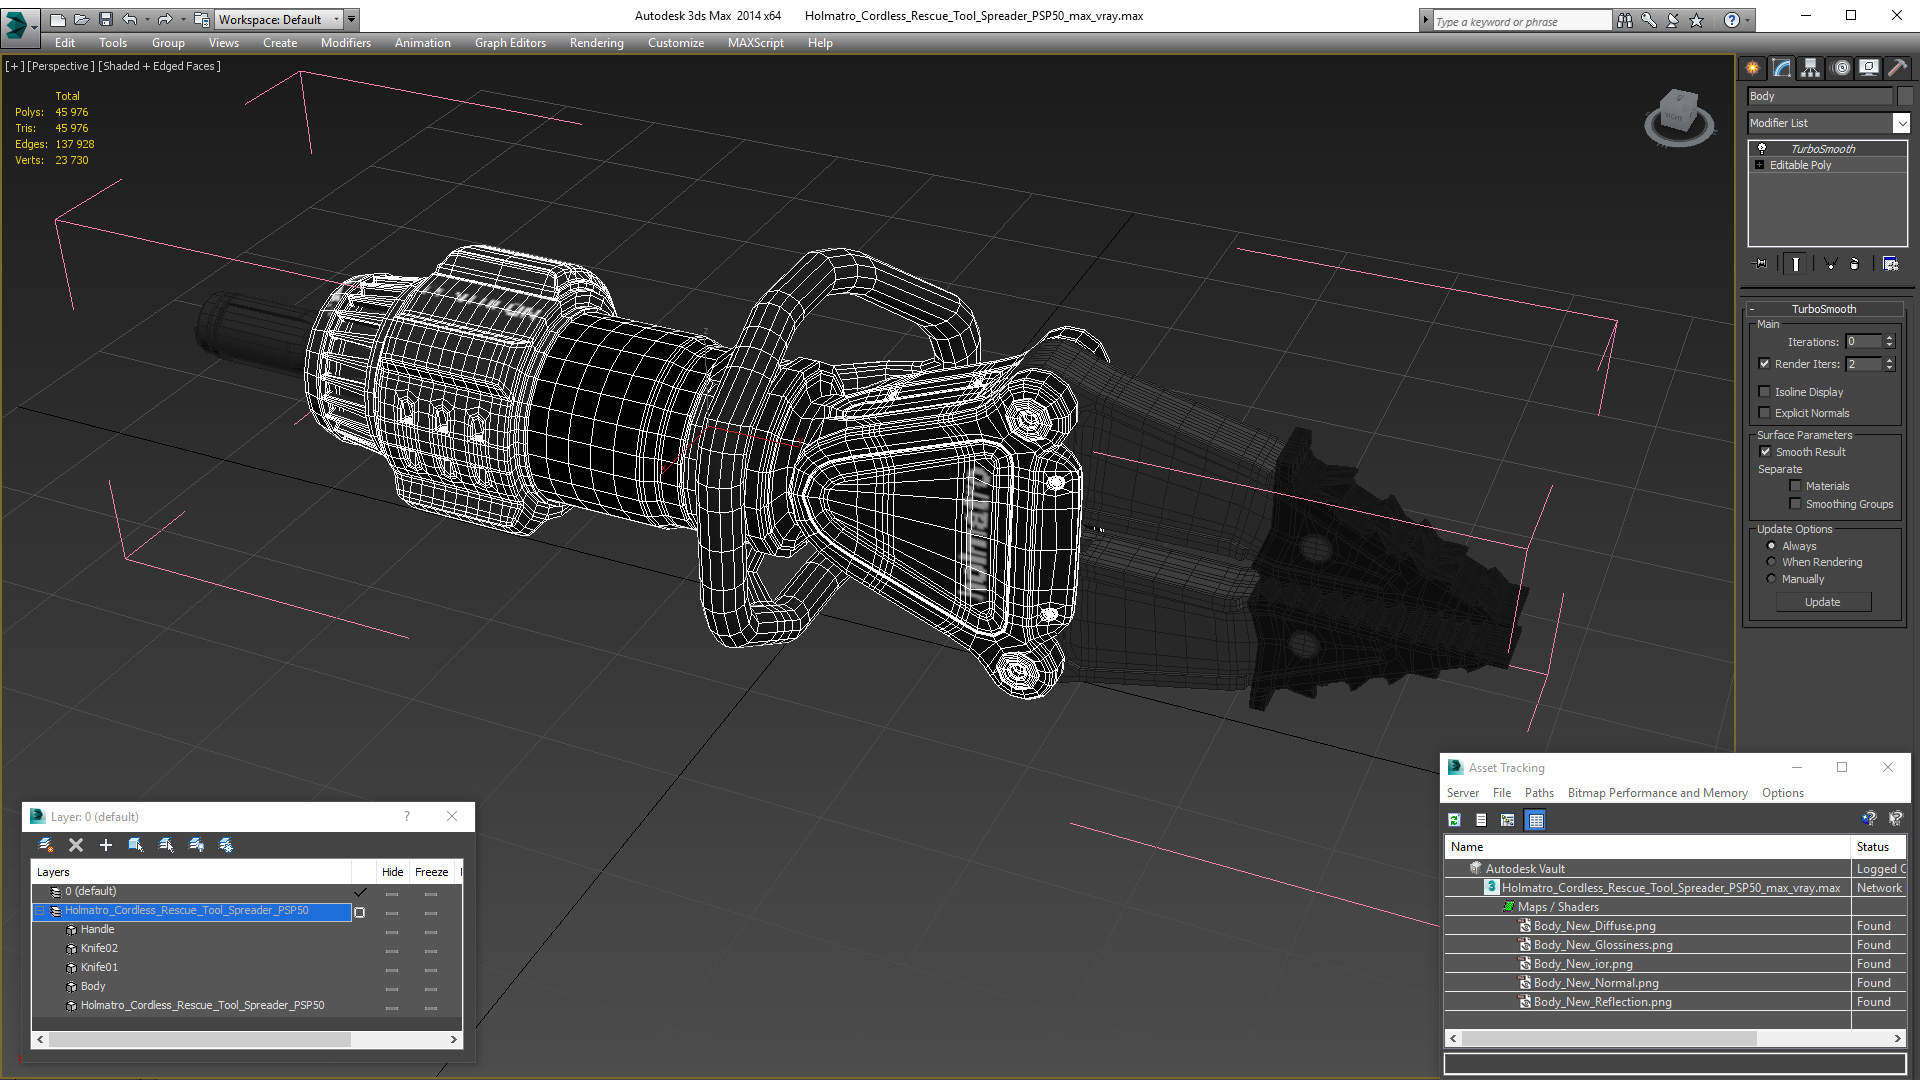Click Refresh icon in Asset Tracking
The image size is (1920, 1080).
[1454, 820]
